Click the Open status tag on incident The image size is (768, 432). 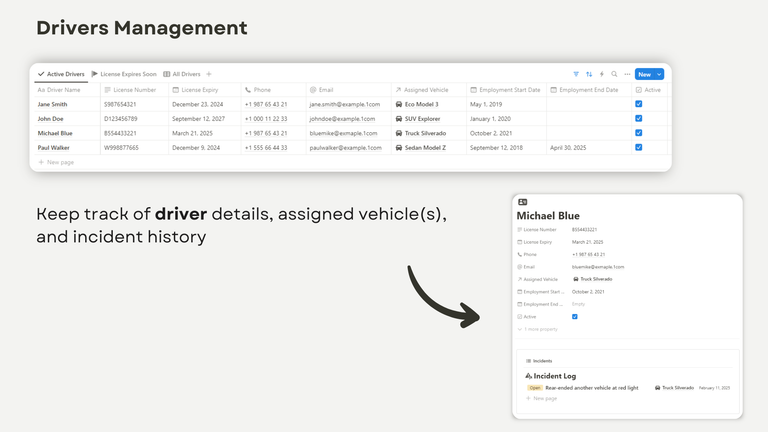(534, 388)
